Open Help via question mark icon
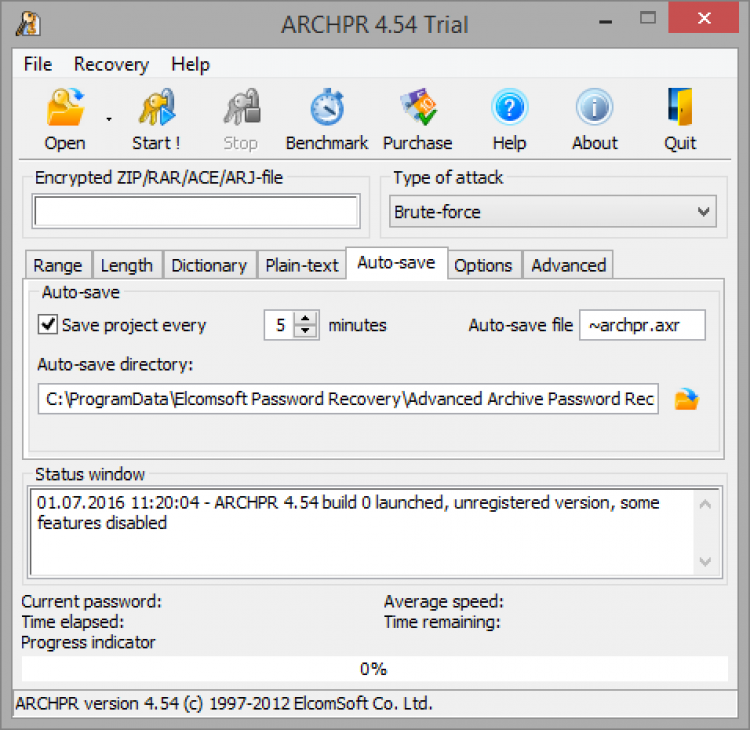750x730 pixels. click(509, 107)
